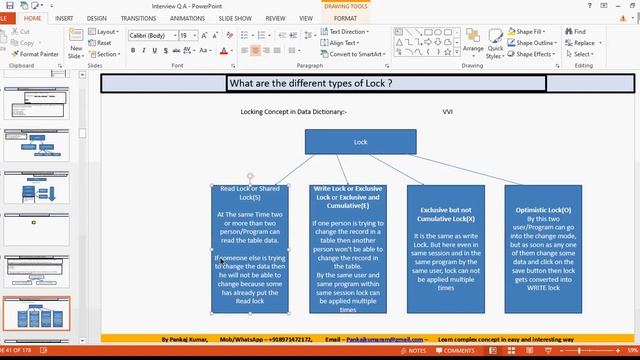Image resolution: width=640 pixels, height=360 pixels.
Task: Switch to the INSERT tab
Action: (x=64, y=18)
